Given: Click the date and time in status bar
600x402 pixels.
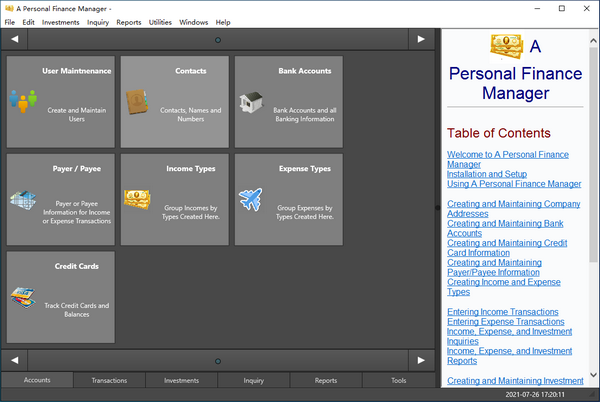Looking at the screenshot, I should (535, 394).
